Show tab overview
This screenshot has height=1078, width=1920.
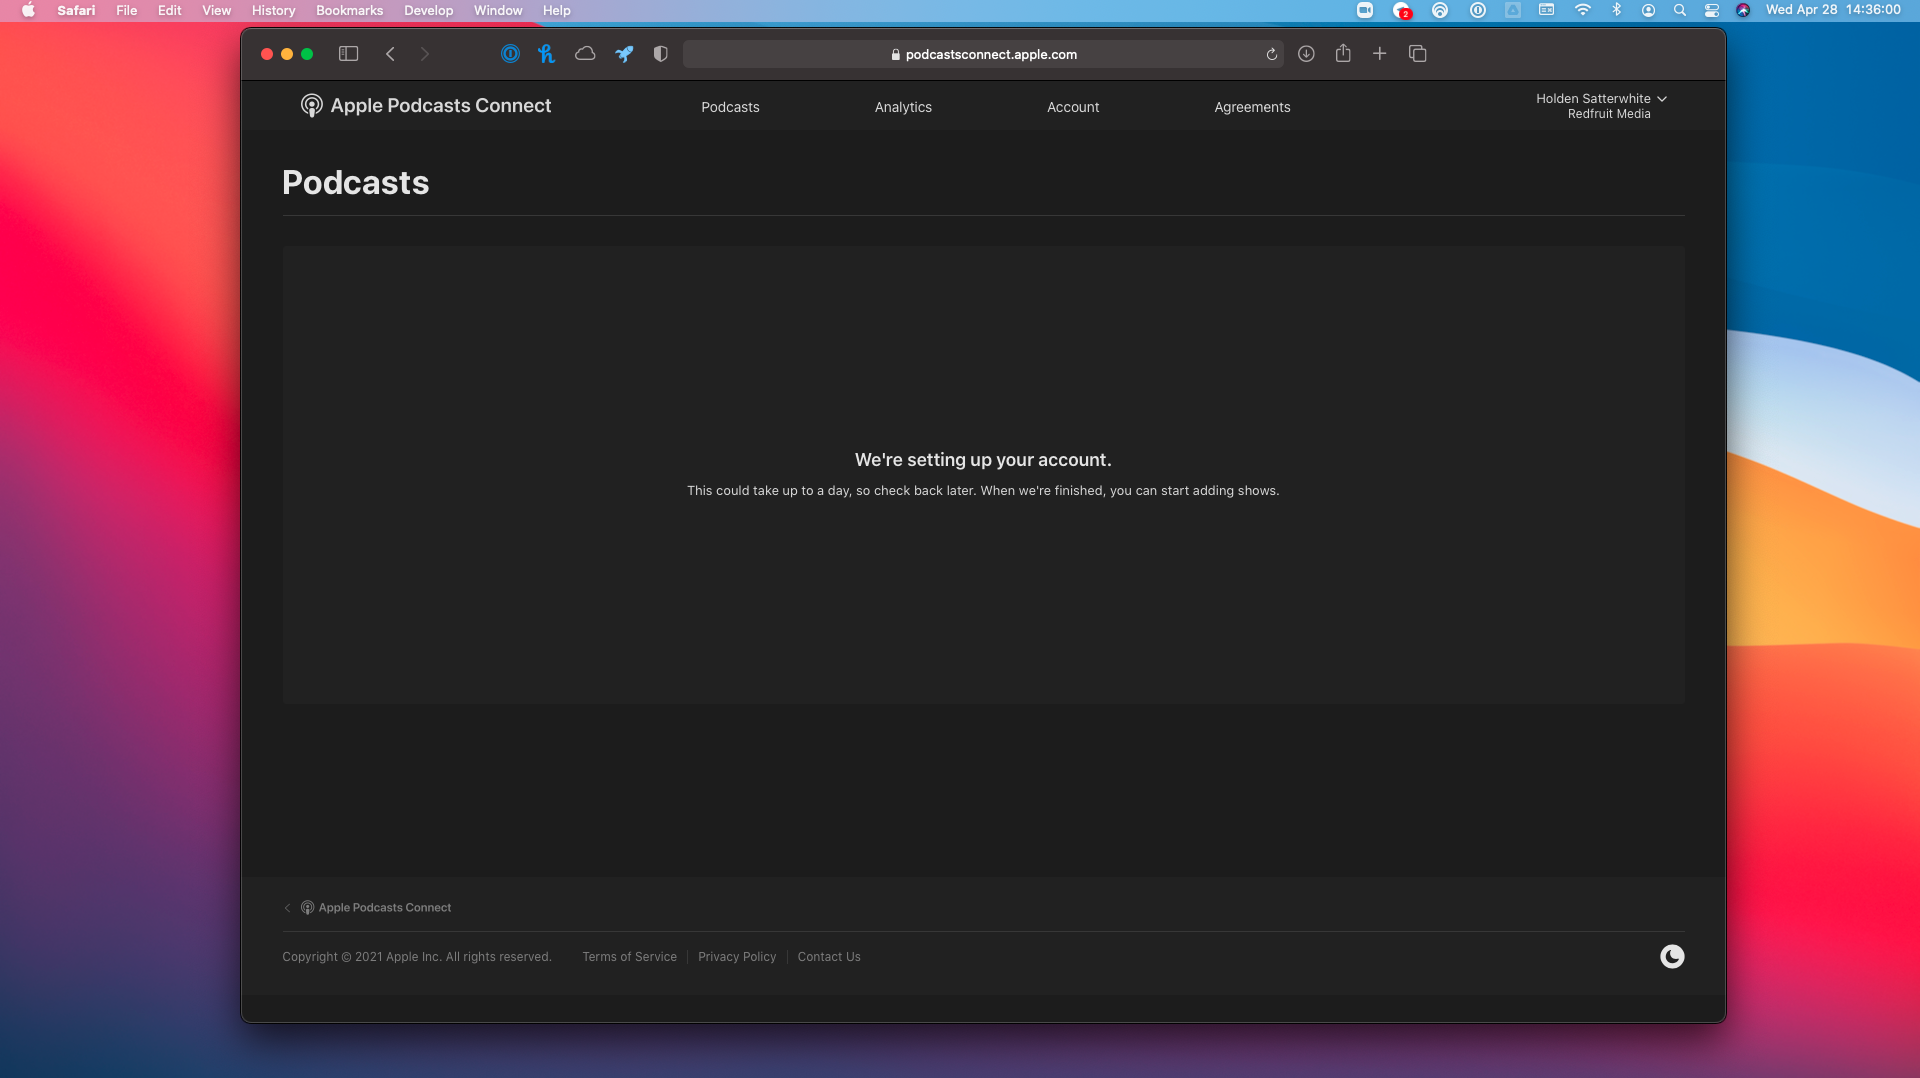tap(1417, 54)
